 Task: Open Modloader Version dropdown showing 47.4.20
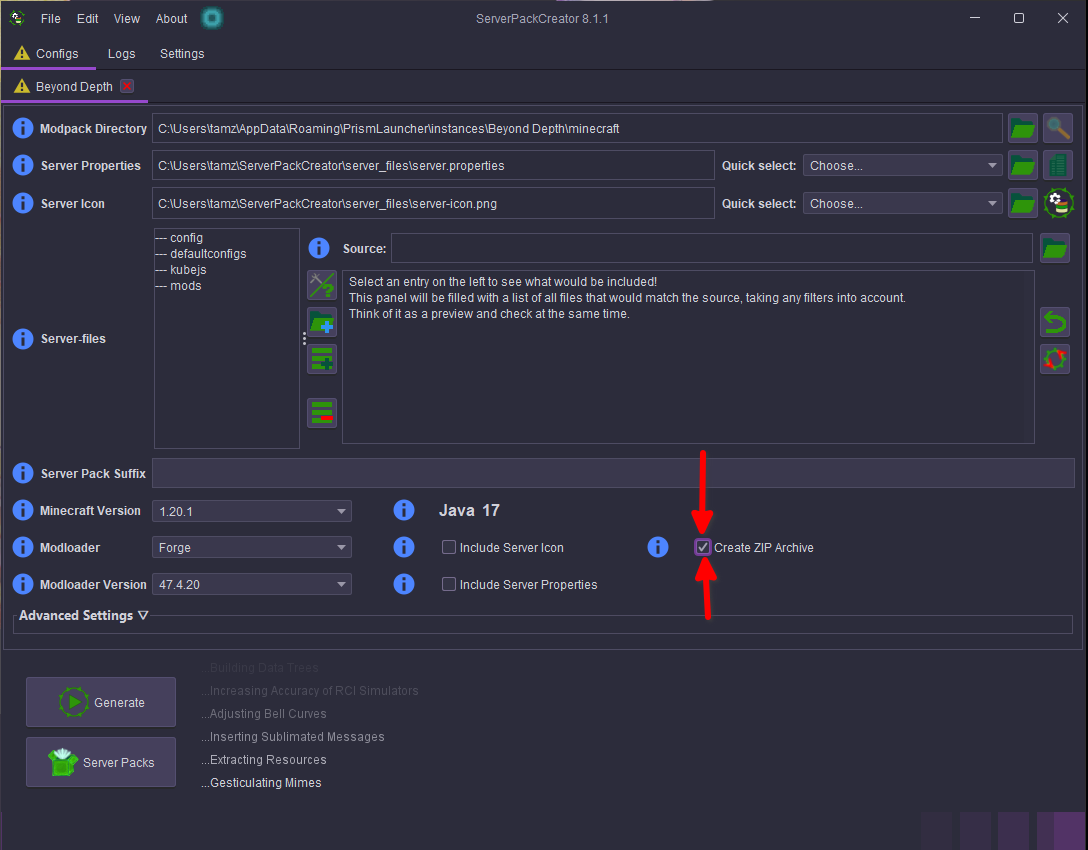(x=251, y=584)
